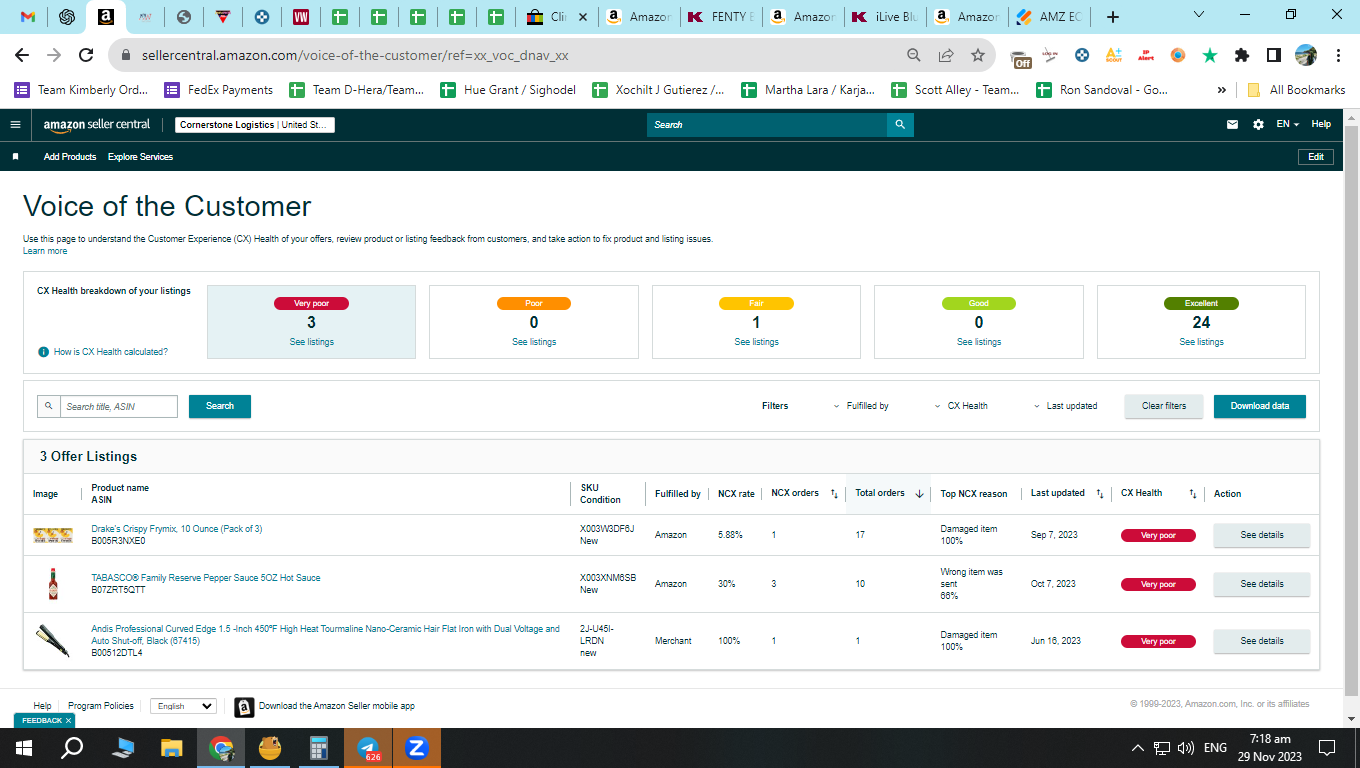
Task: Click the teal Search button beside title field
Action: coord(220,406)
